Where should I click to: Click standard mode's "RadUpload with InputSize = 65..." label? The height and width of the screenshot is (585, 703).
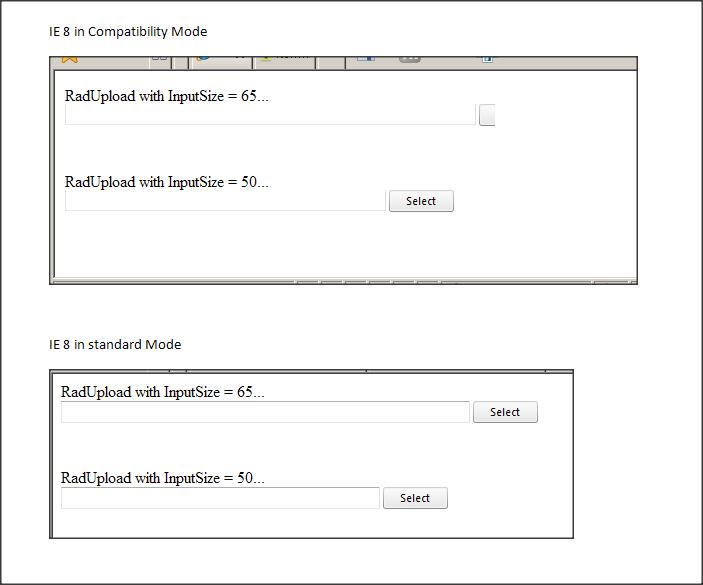coord(162,392)
